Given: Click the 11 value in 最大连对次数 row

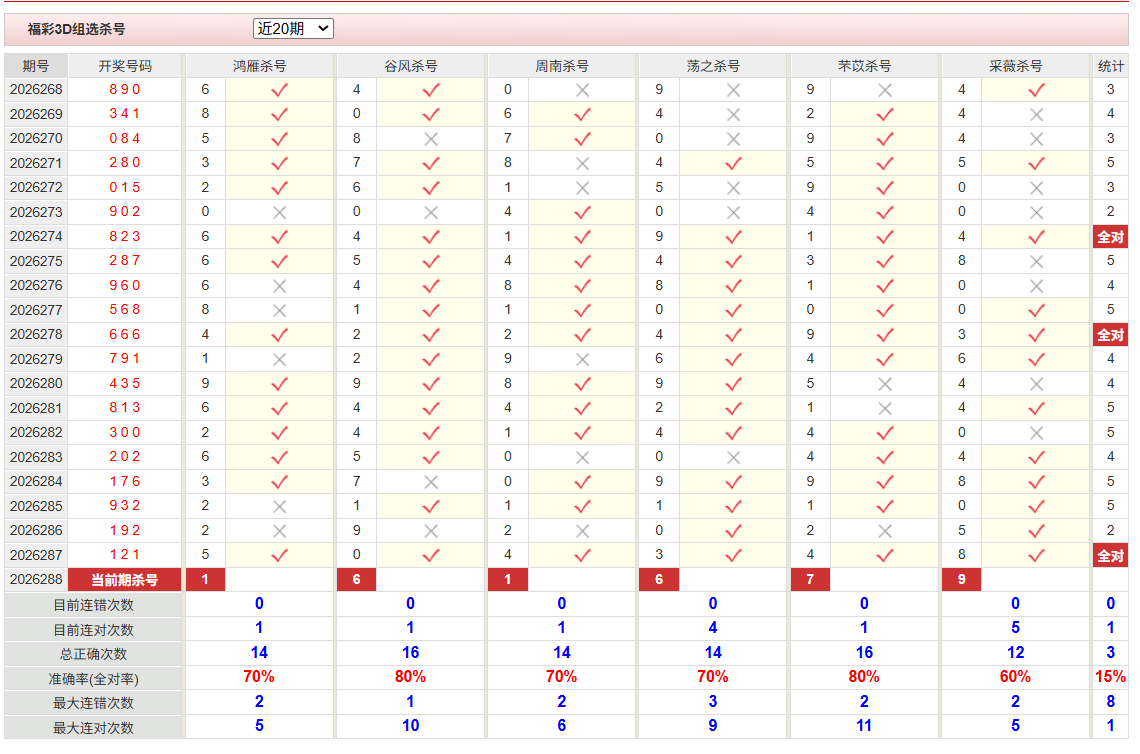Looking at the screenshot, I should [864, 726].
